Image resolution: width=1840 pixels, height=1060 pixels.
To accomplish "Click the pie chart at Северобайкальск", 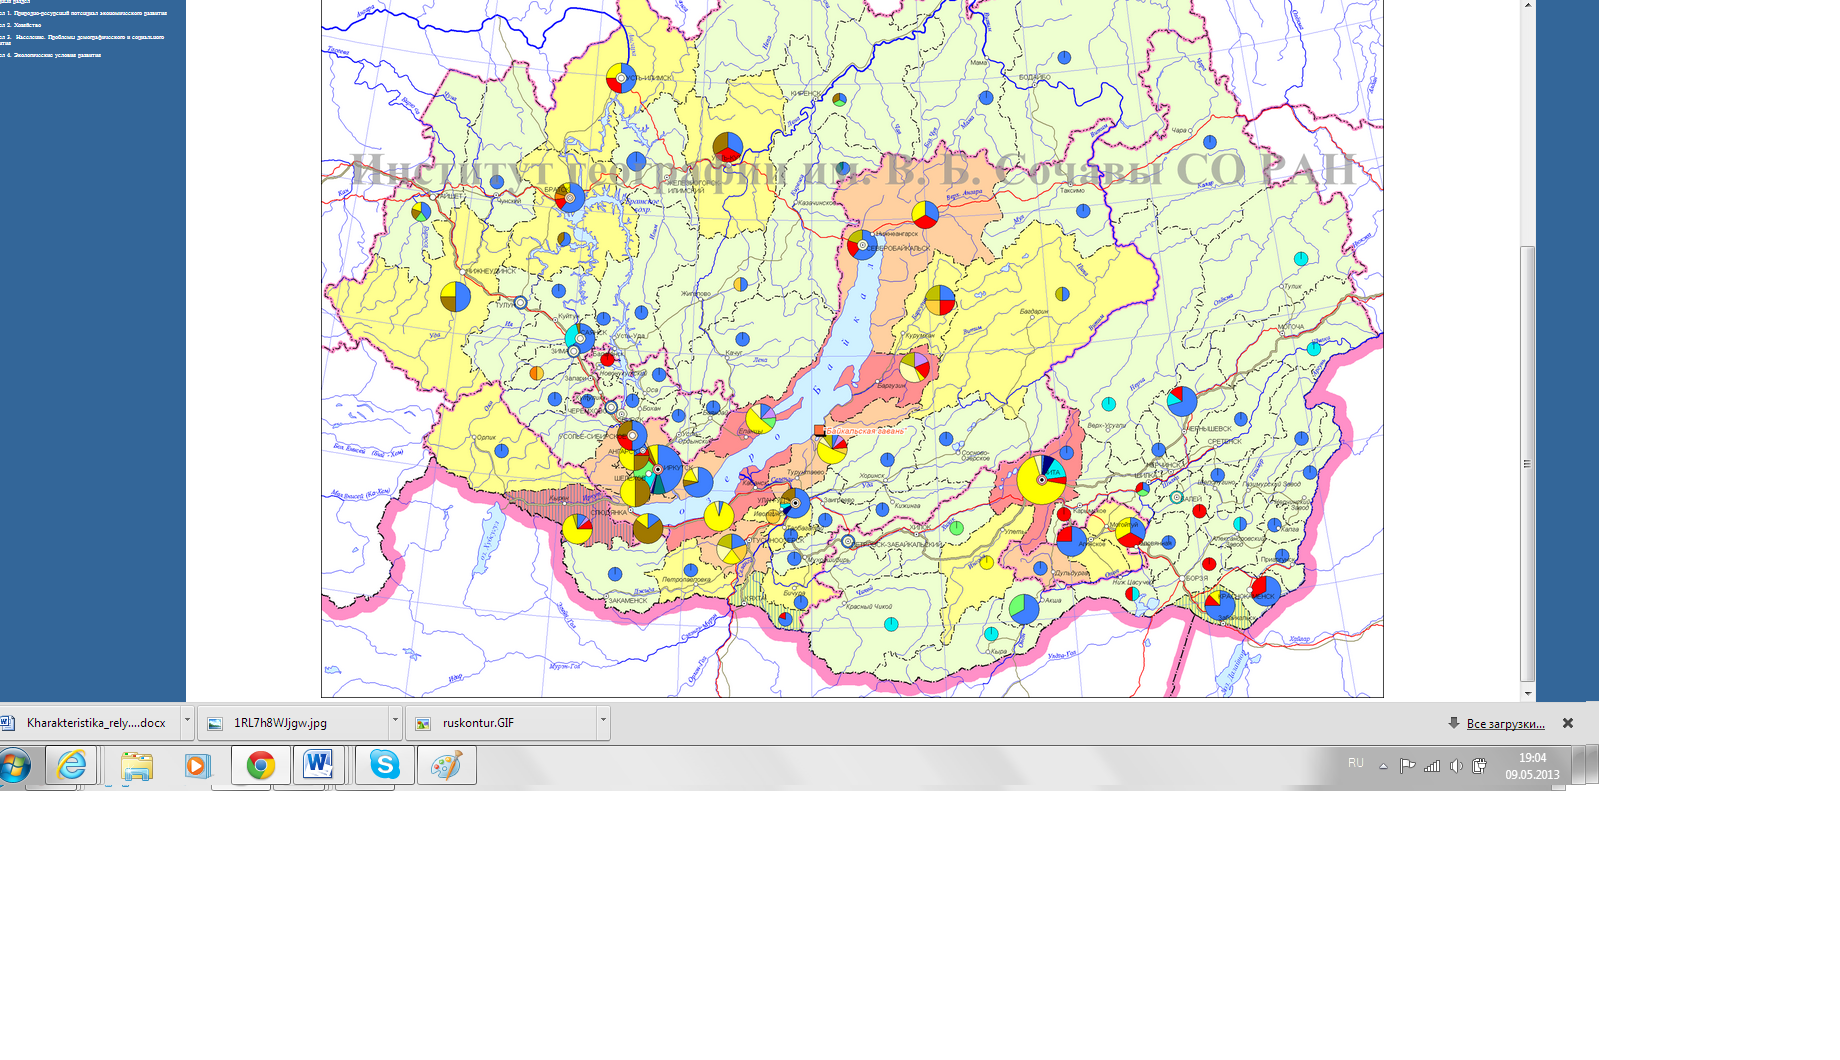I will 862,244.
